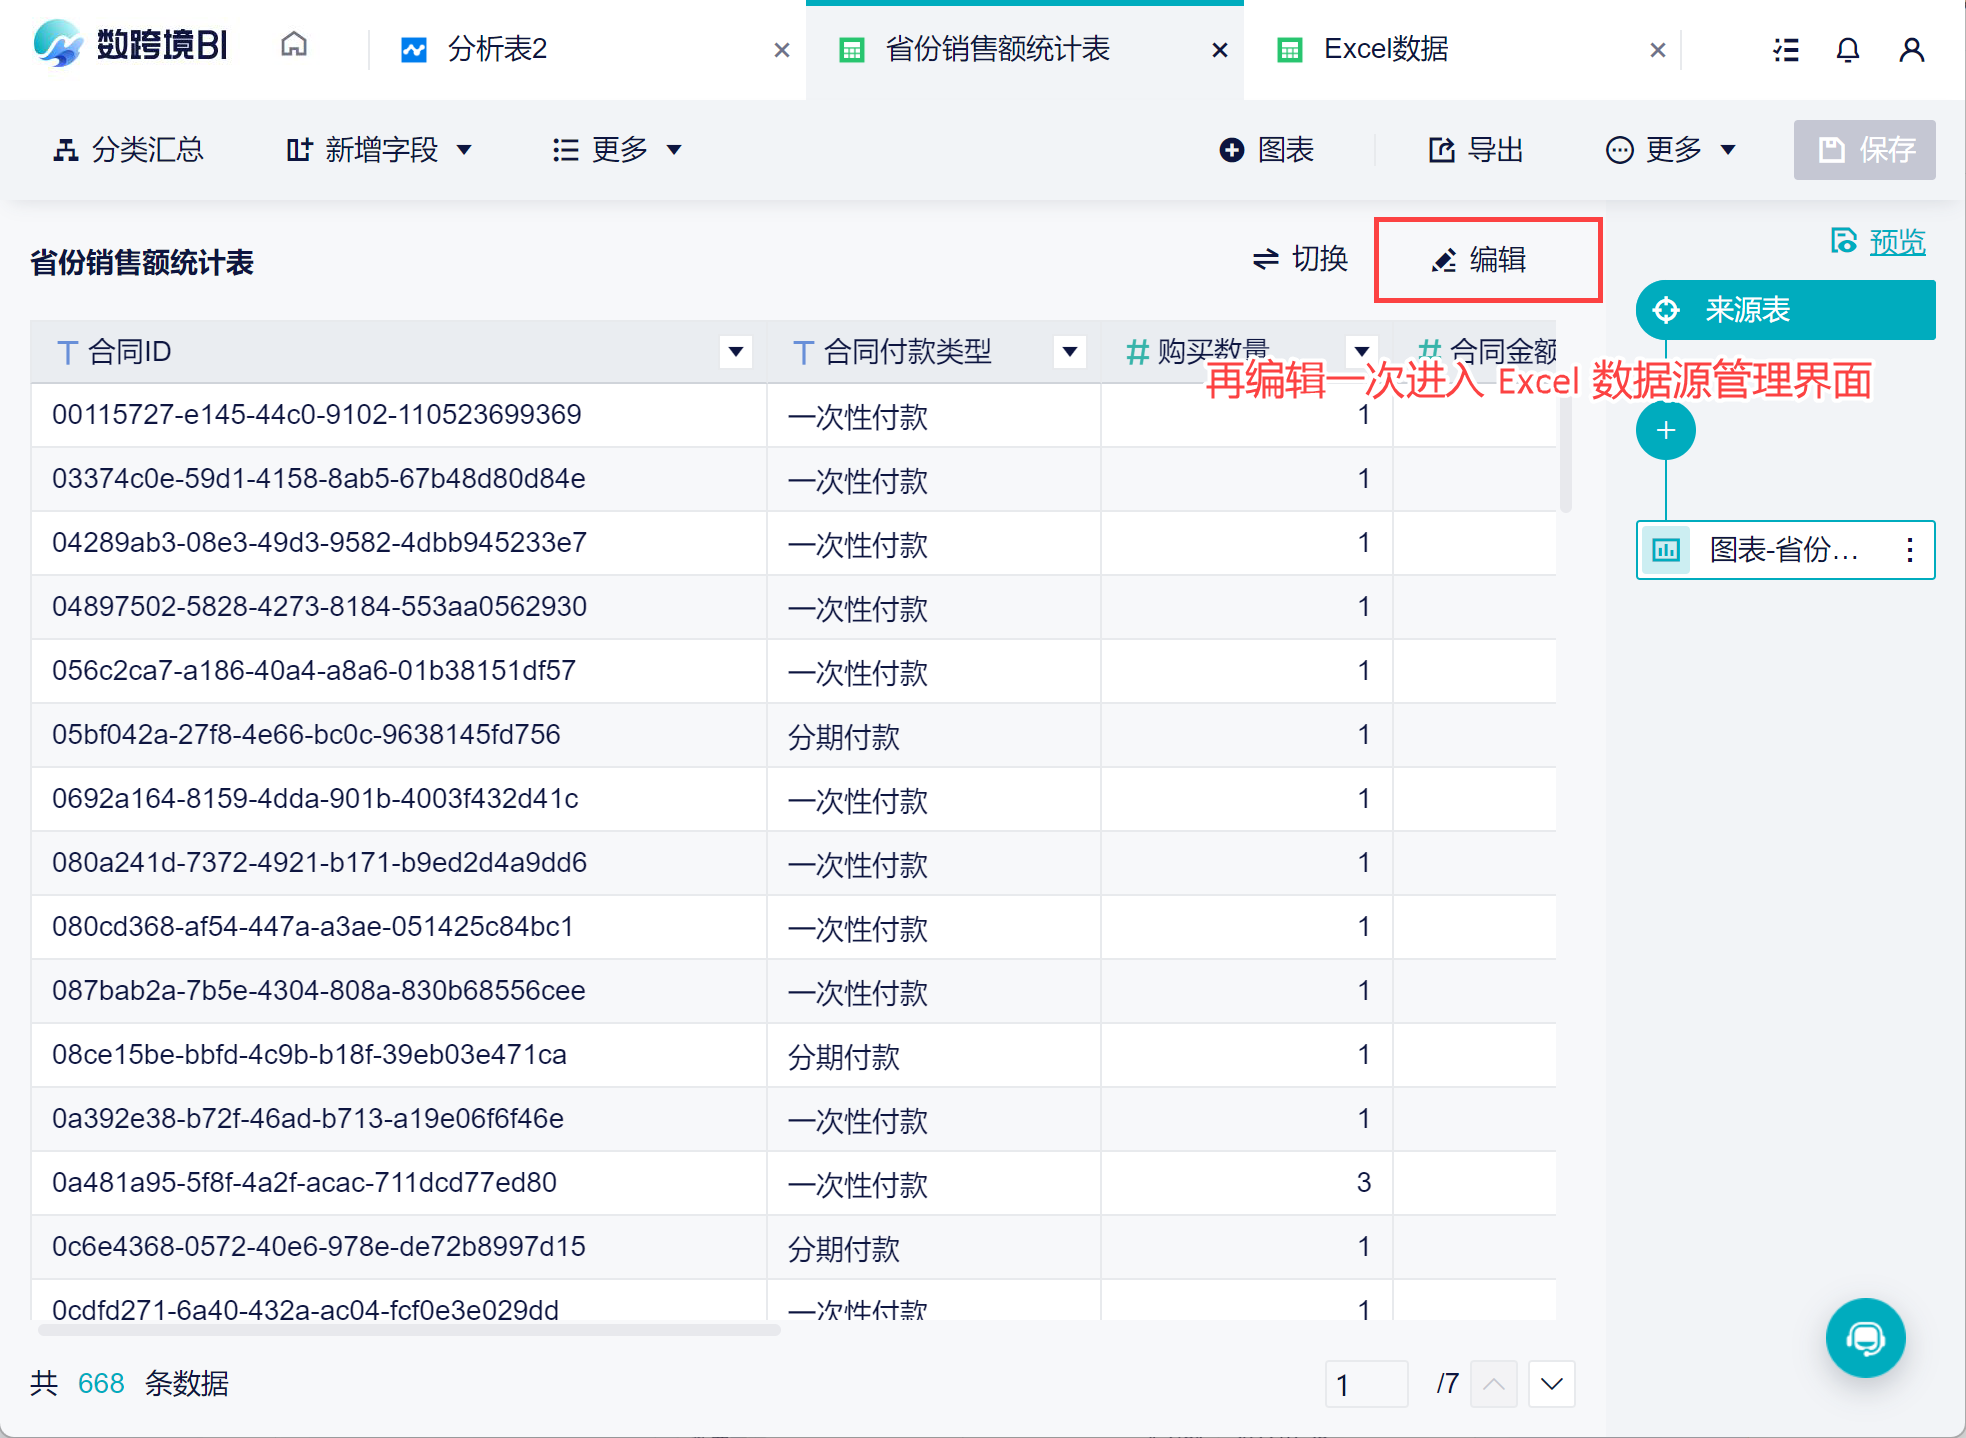The width and height of the screenshot is (1966, 1438).
Task: Open 合同ID column filter dropdown
Action: tap(736, 351)
